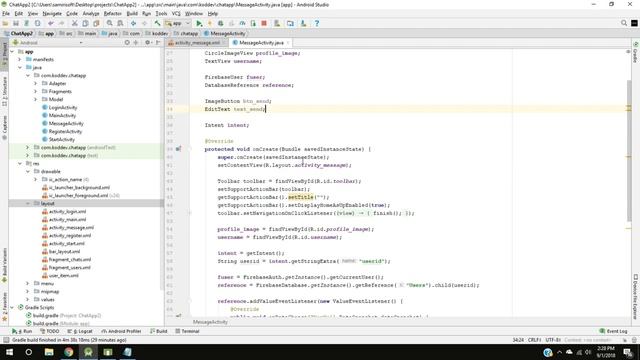Screen dimensions: 640x360
Task: Collapse the layout folder
Action: tap(28, 203)
